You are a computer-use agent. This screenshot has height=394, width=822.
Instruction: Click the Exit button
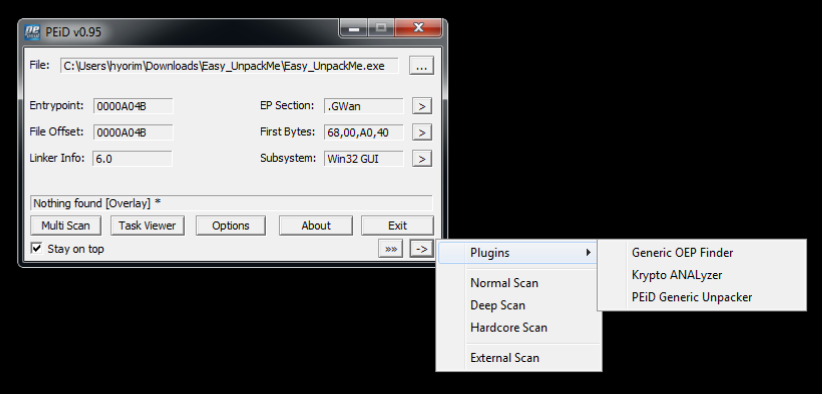tap(397, 226)
